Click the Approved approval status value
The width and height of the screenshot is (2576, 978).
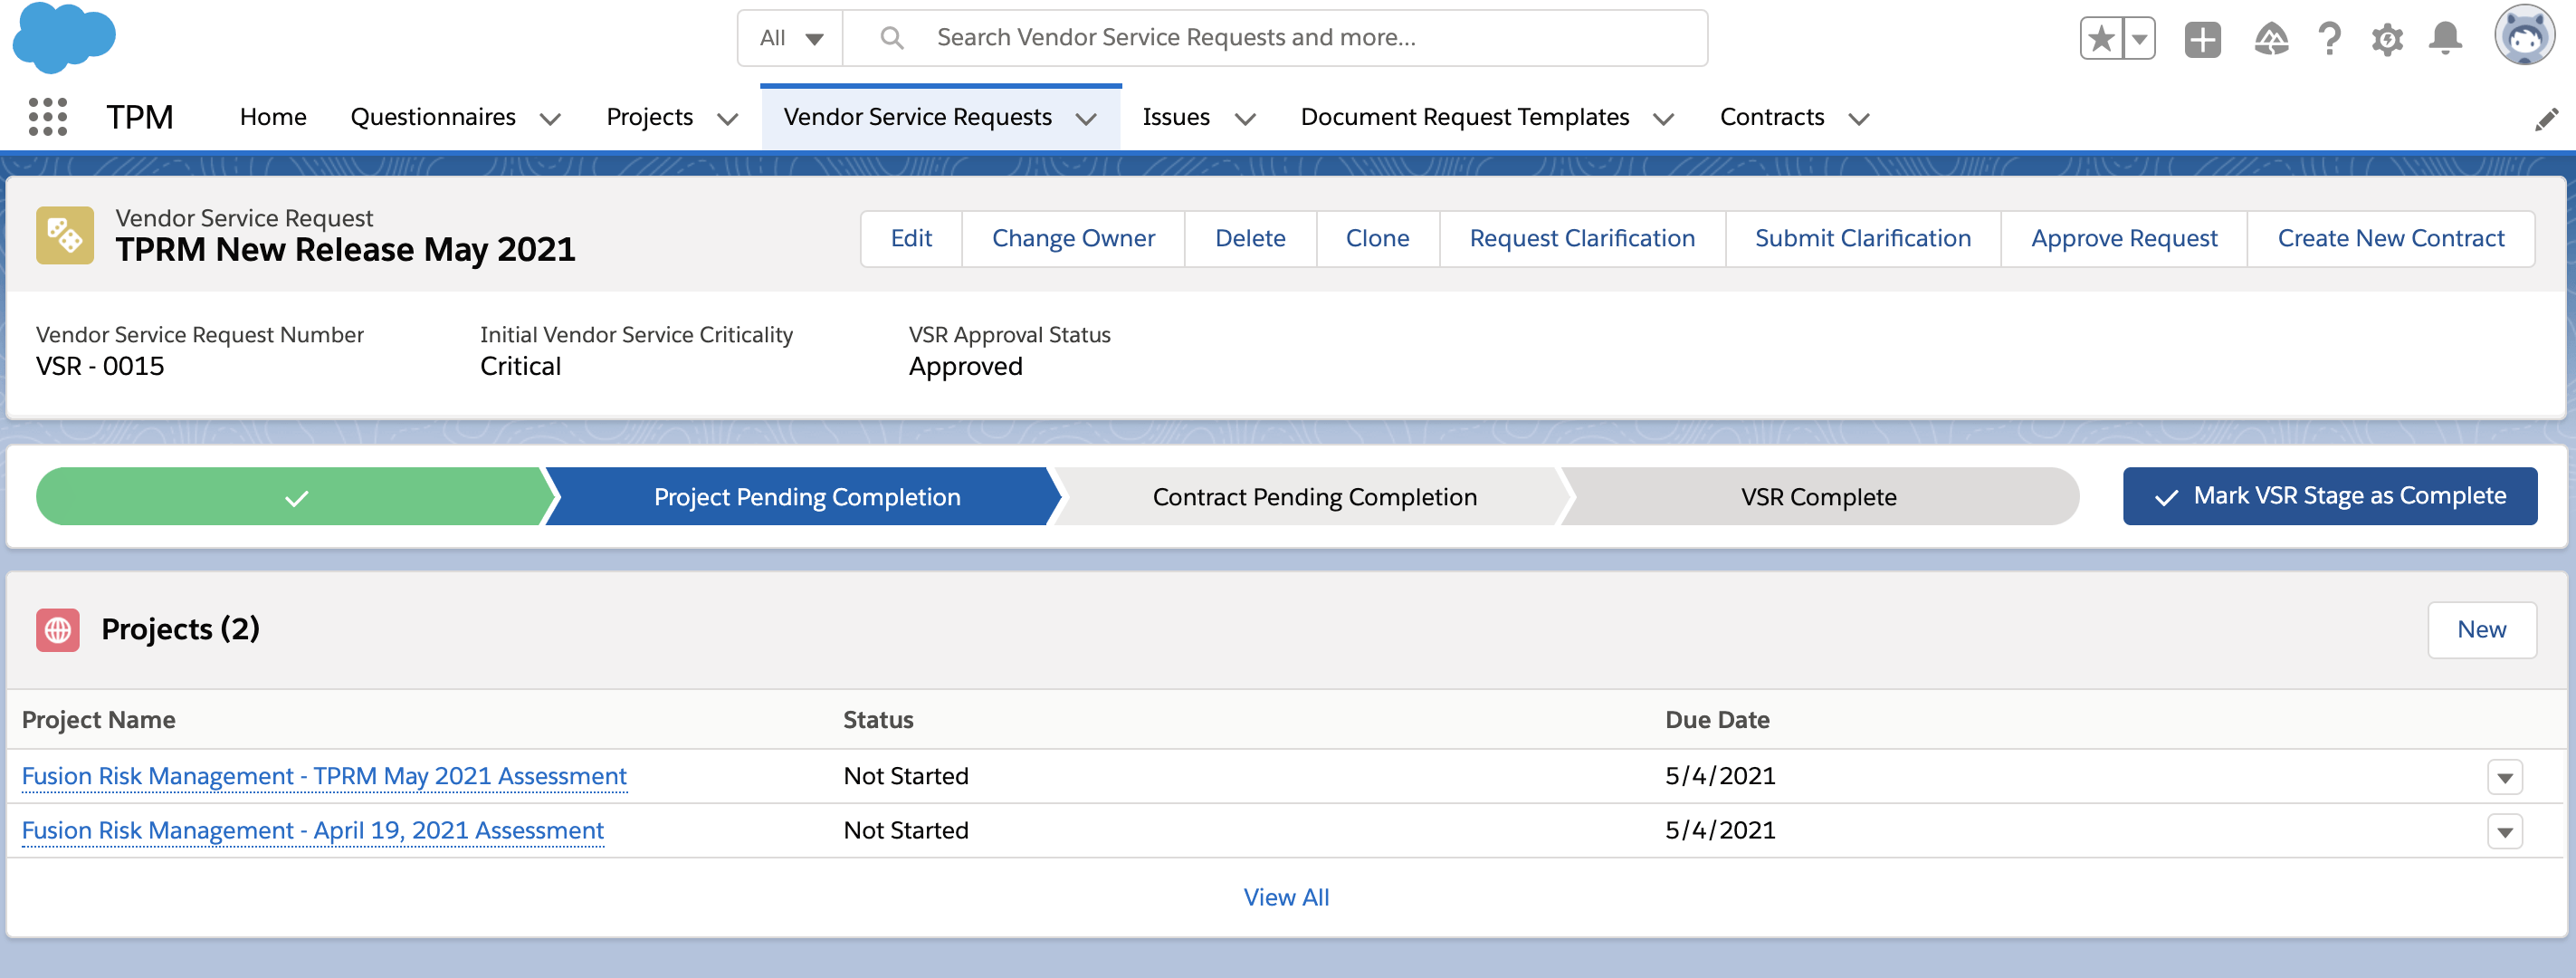(x=965, y=367)
